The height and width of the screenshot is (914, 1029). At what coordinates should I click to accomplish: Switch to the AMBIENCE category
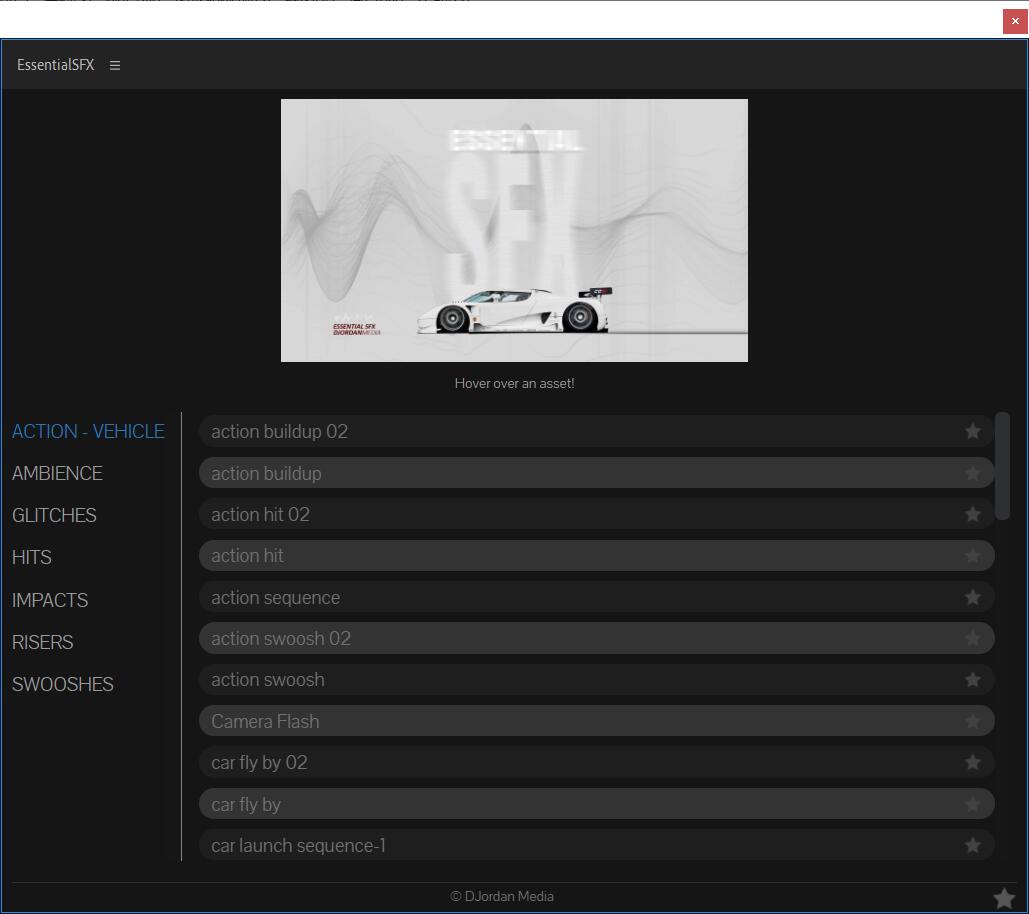57,473
